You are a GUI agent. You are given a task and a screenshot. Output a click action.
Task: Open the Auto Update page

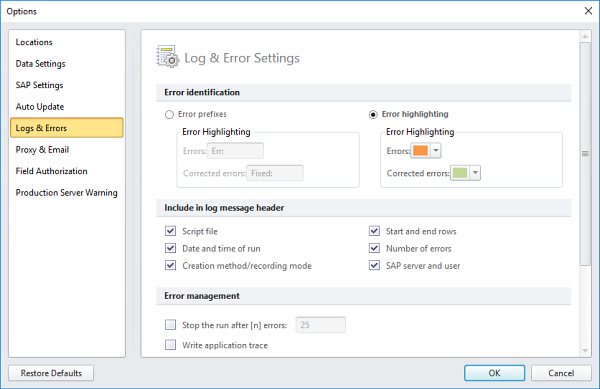(x=67, y=106)
